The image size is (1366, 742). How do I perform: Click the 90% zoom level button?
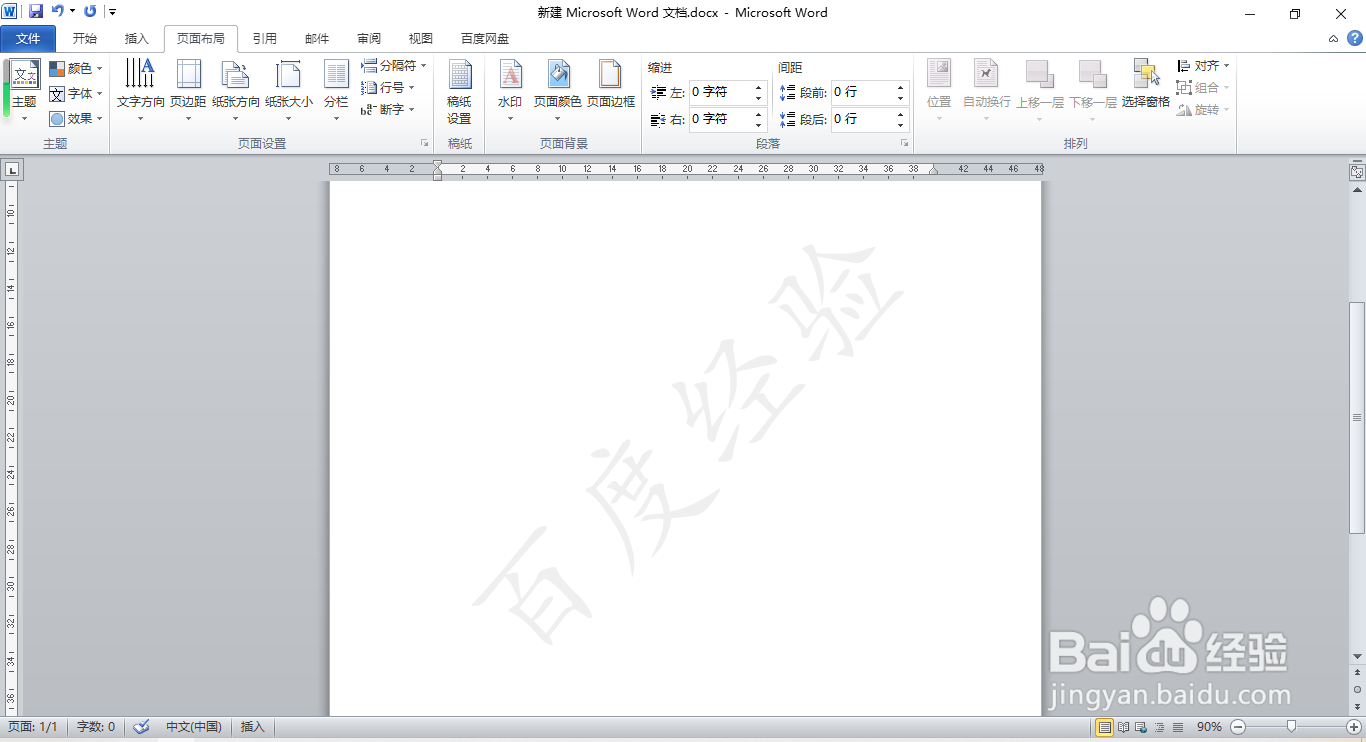tap(1209, 727)
